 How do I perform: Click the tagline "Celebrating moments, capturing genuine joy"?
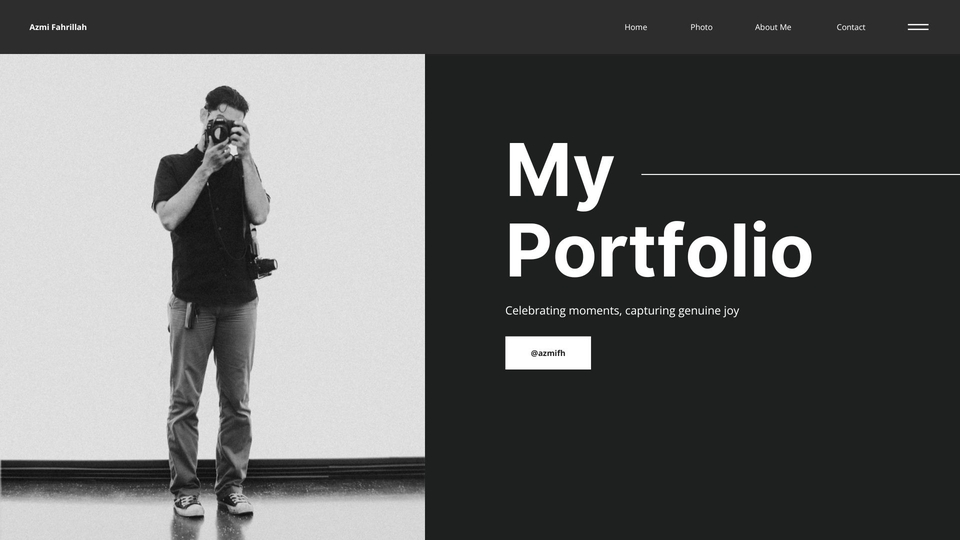coord(622,310)
